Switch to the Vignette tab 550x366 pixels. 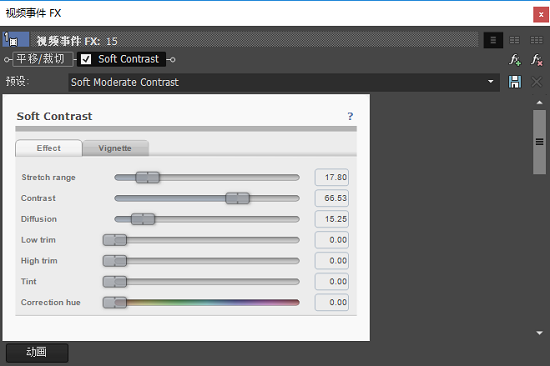(x=115, y=148)
